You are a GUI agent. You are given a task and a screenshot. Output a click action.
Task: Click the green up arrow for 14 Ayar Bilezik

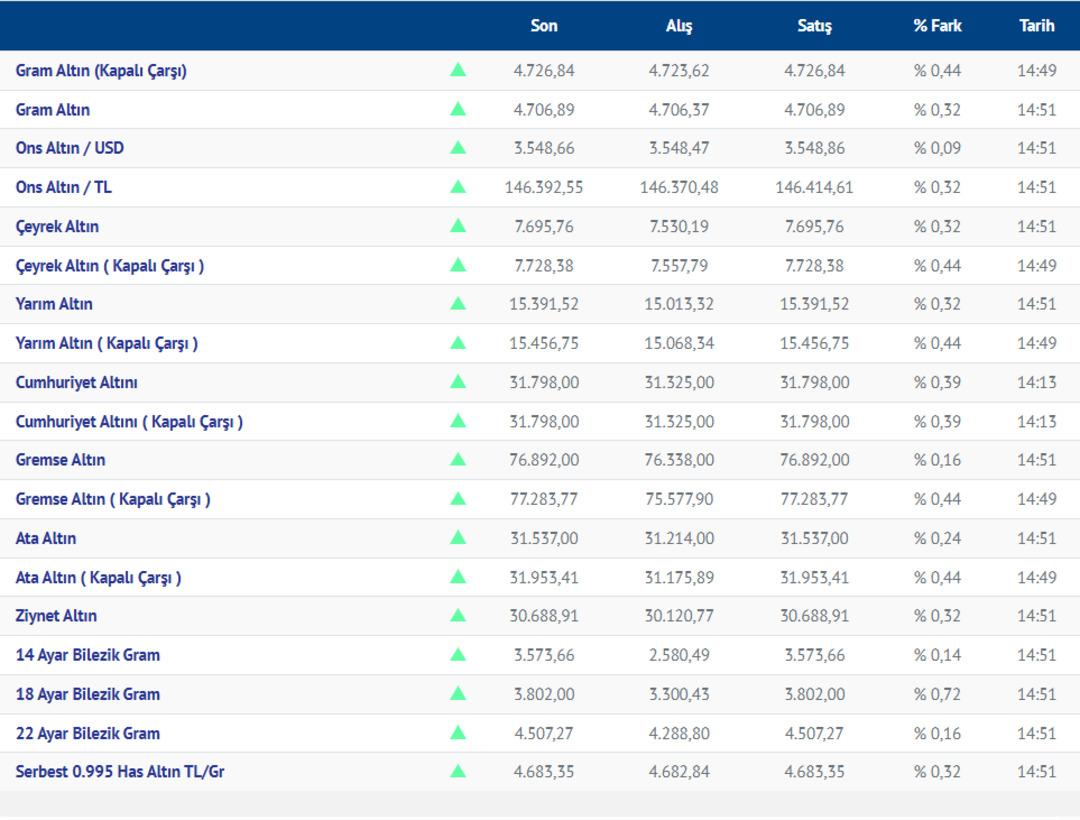(x=458, y=655)
